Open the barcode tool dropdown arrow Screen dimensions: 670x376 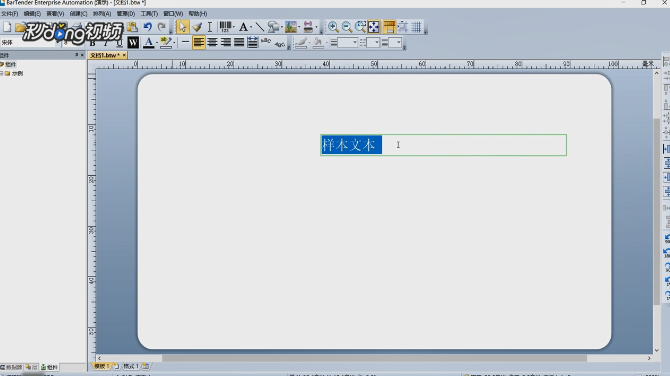pos(234,27)
